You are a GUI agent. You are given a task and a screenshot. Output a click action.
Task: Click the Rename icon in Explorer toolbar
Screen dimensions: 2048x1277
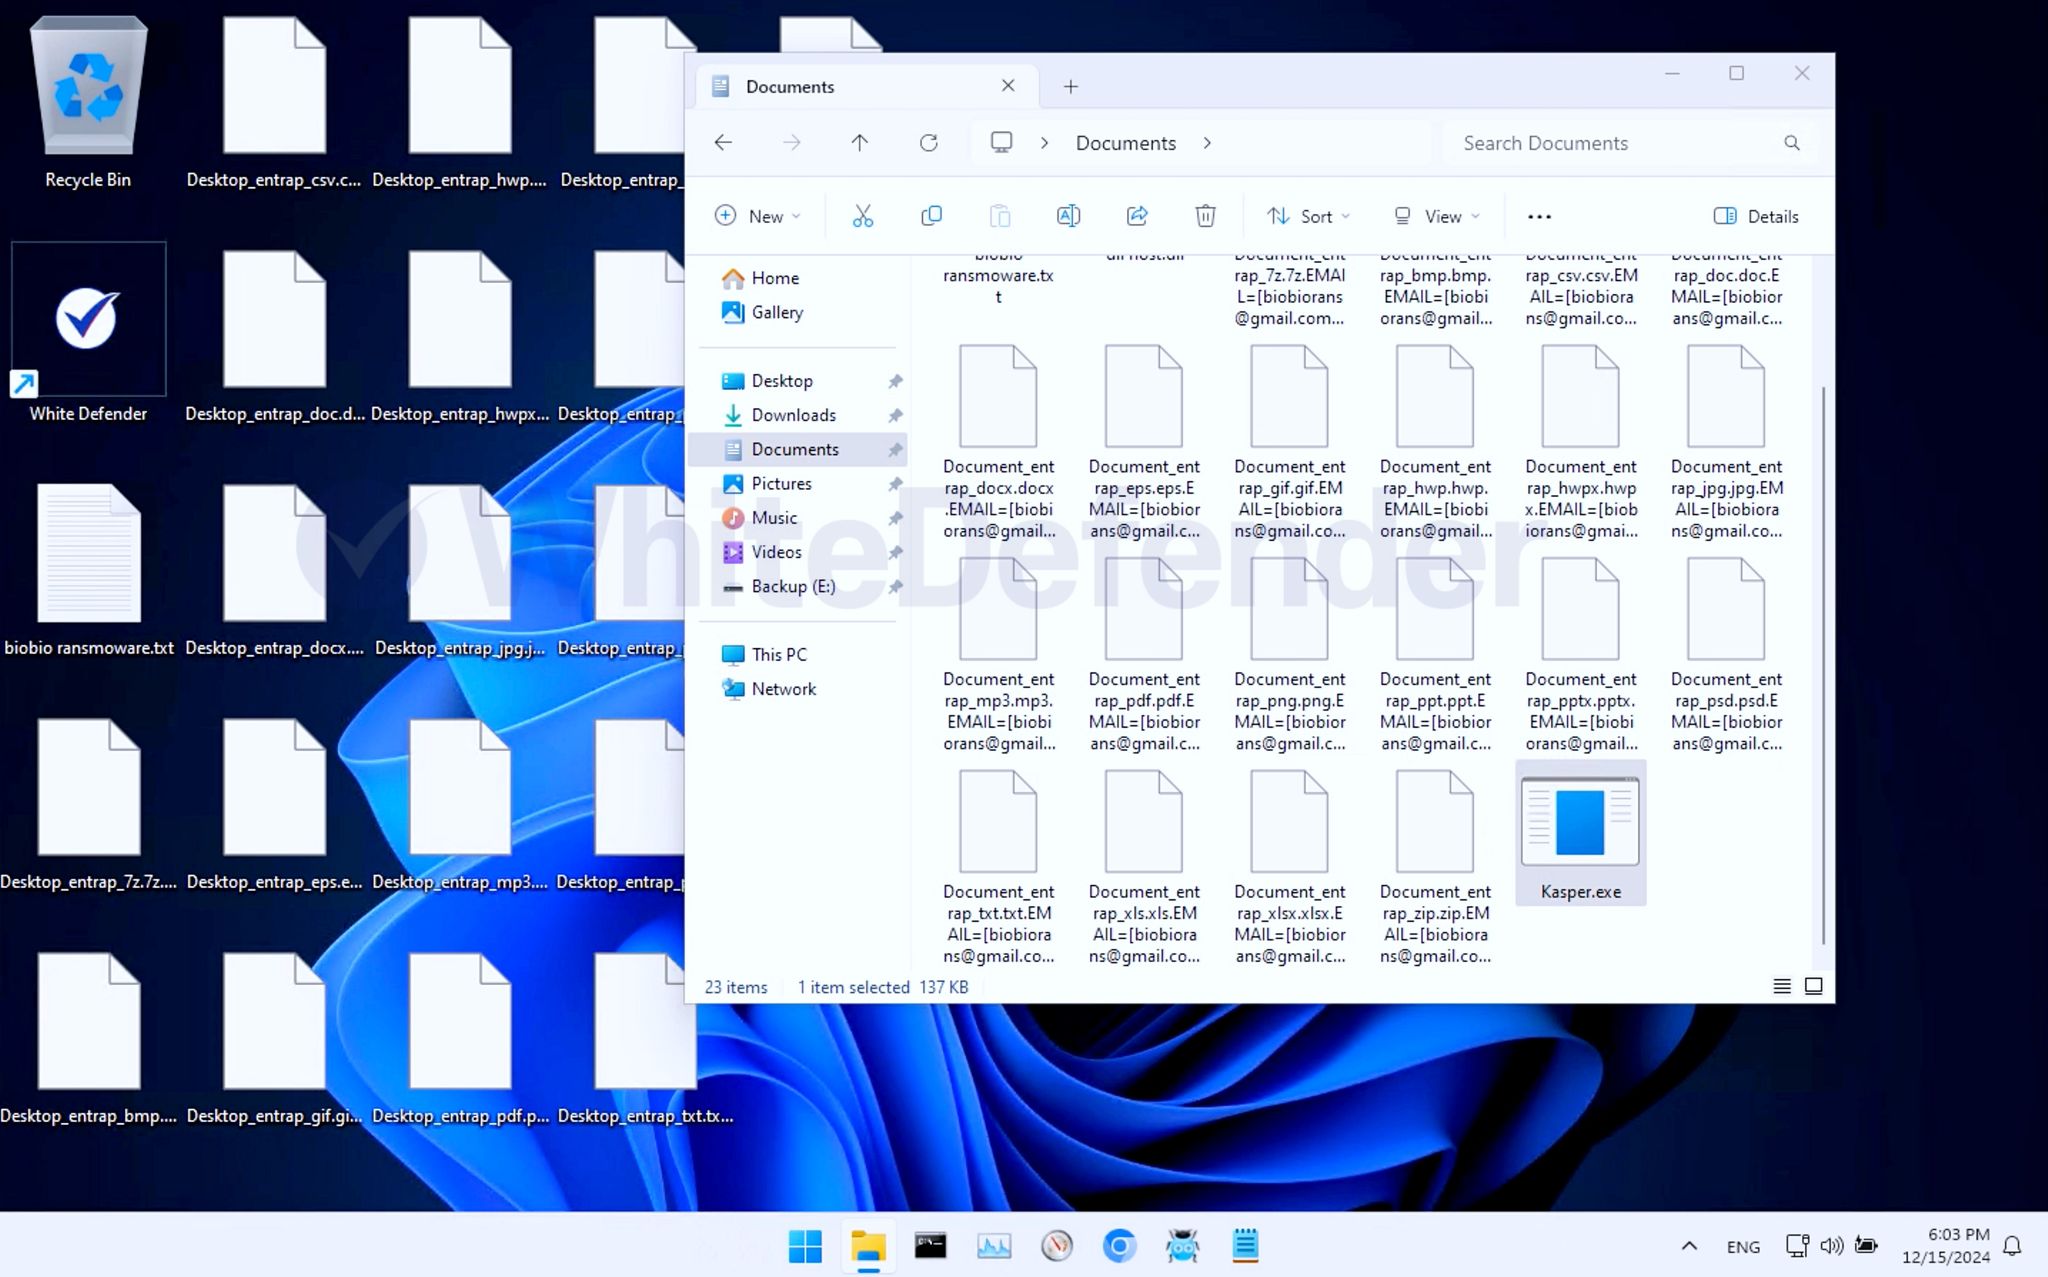pyautogui.click(x=1068, y=216)
